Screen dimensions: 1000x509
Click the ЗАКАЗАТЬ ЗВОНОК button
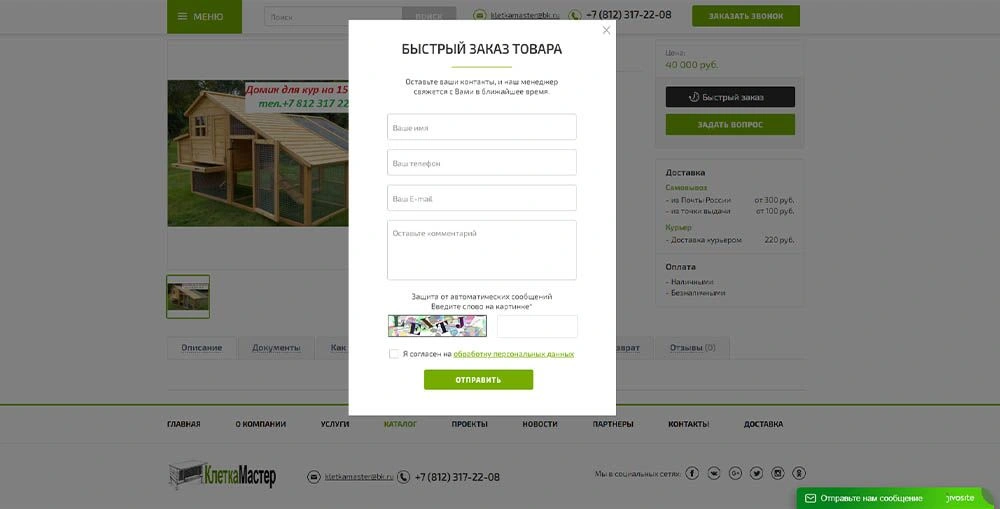tap(746, 16)
